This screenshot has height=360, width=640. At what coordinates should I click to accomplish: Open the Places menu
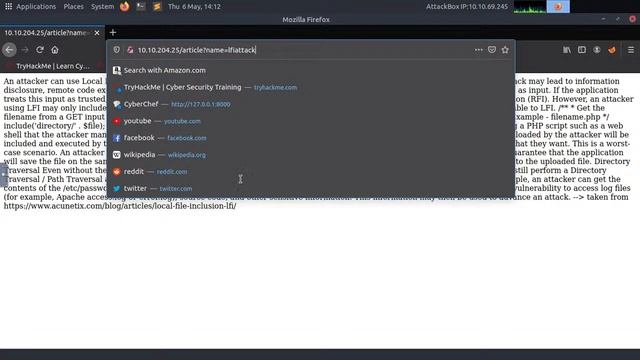73,7
